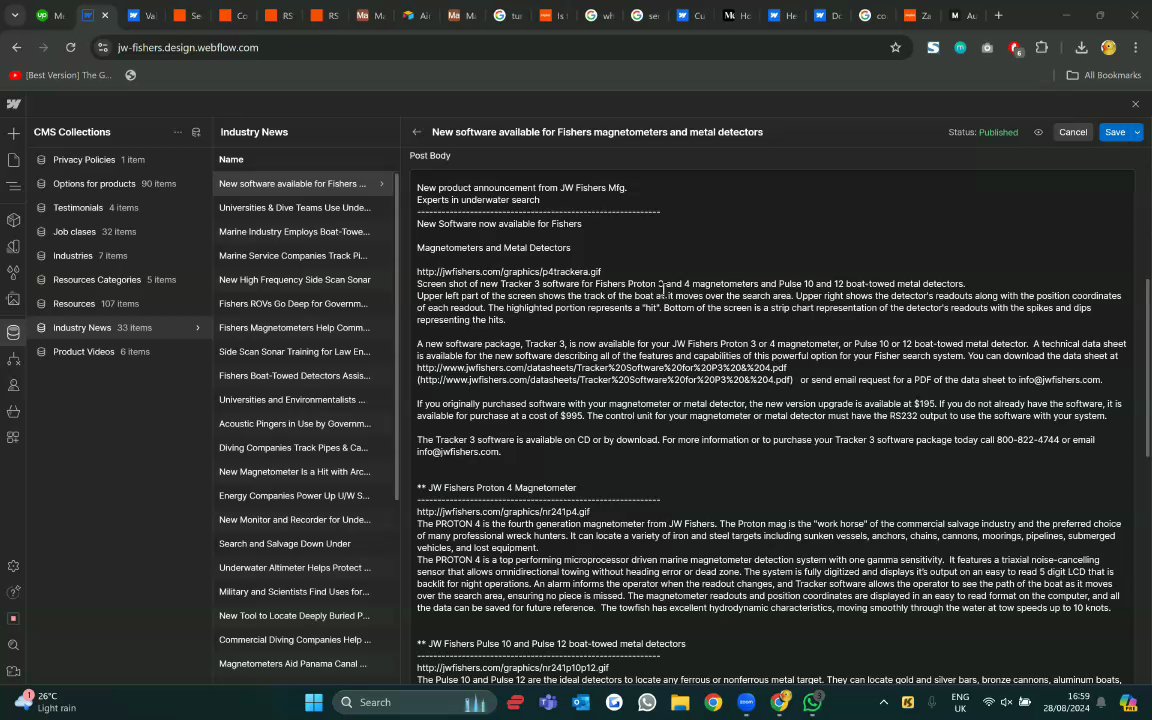Open the Apps panel

tap(13, 438)
